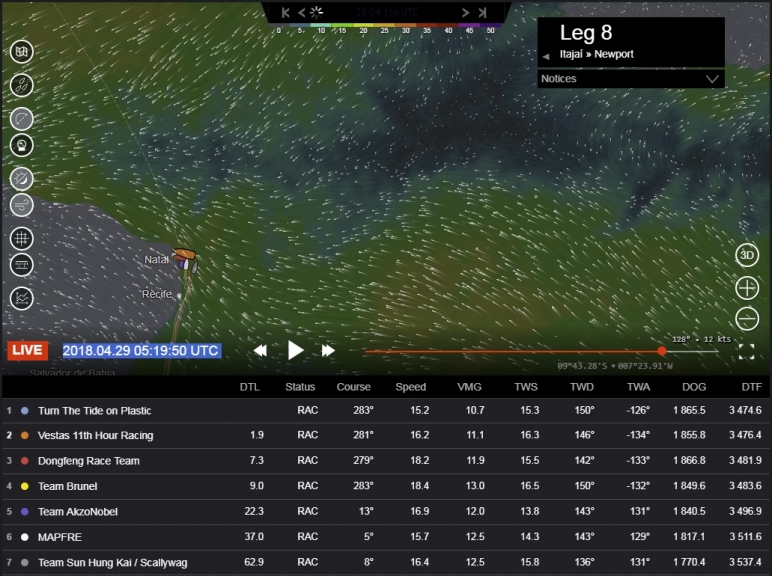Viewport: 772px width, 576px height.
Task: Click the Leg 8 title
Action: (x=586, y=33)
